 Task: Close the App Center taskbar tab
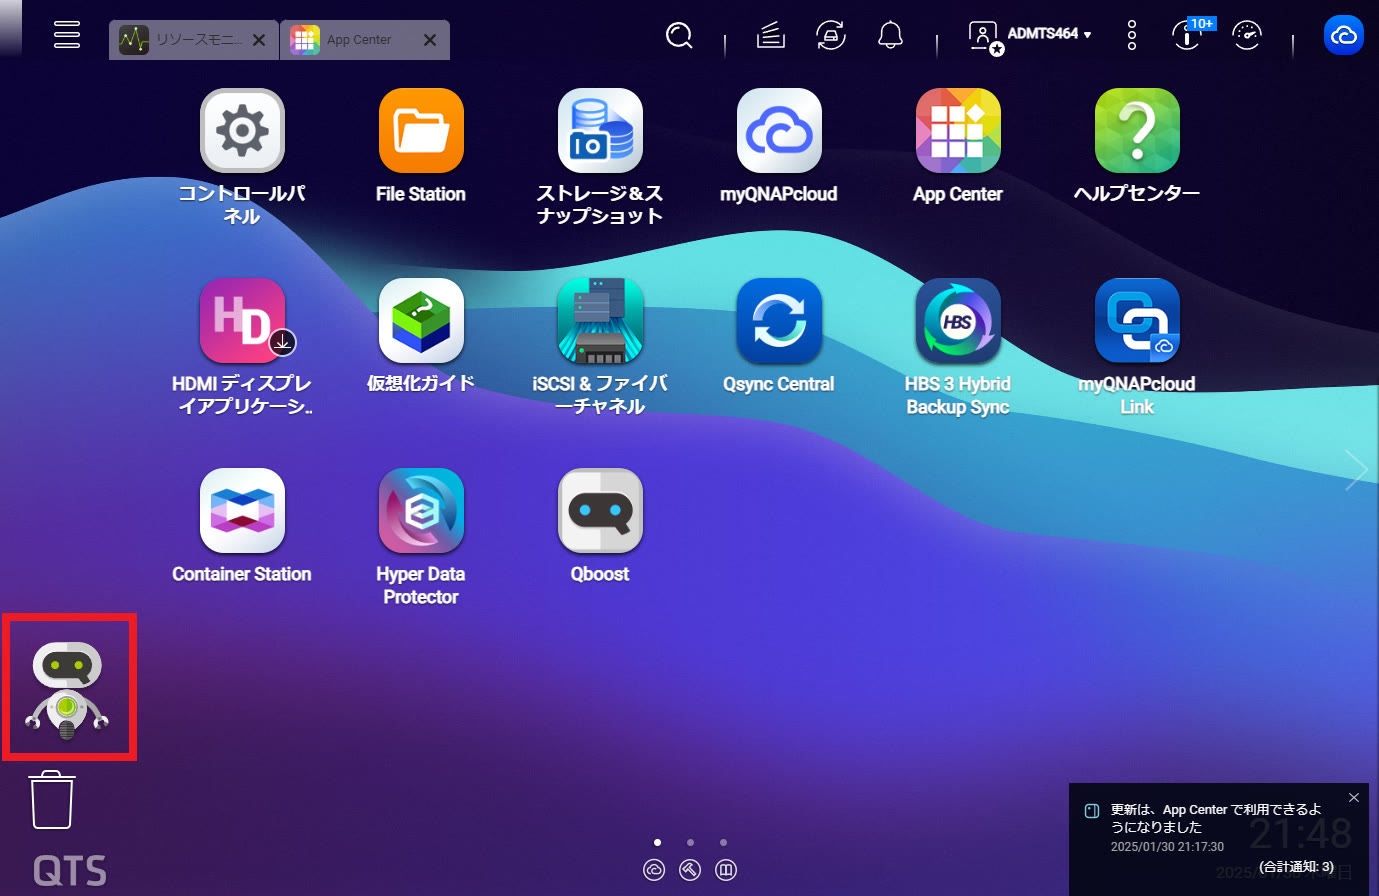point(430,40)
